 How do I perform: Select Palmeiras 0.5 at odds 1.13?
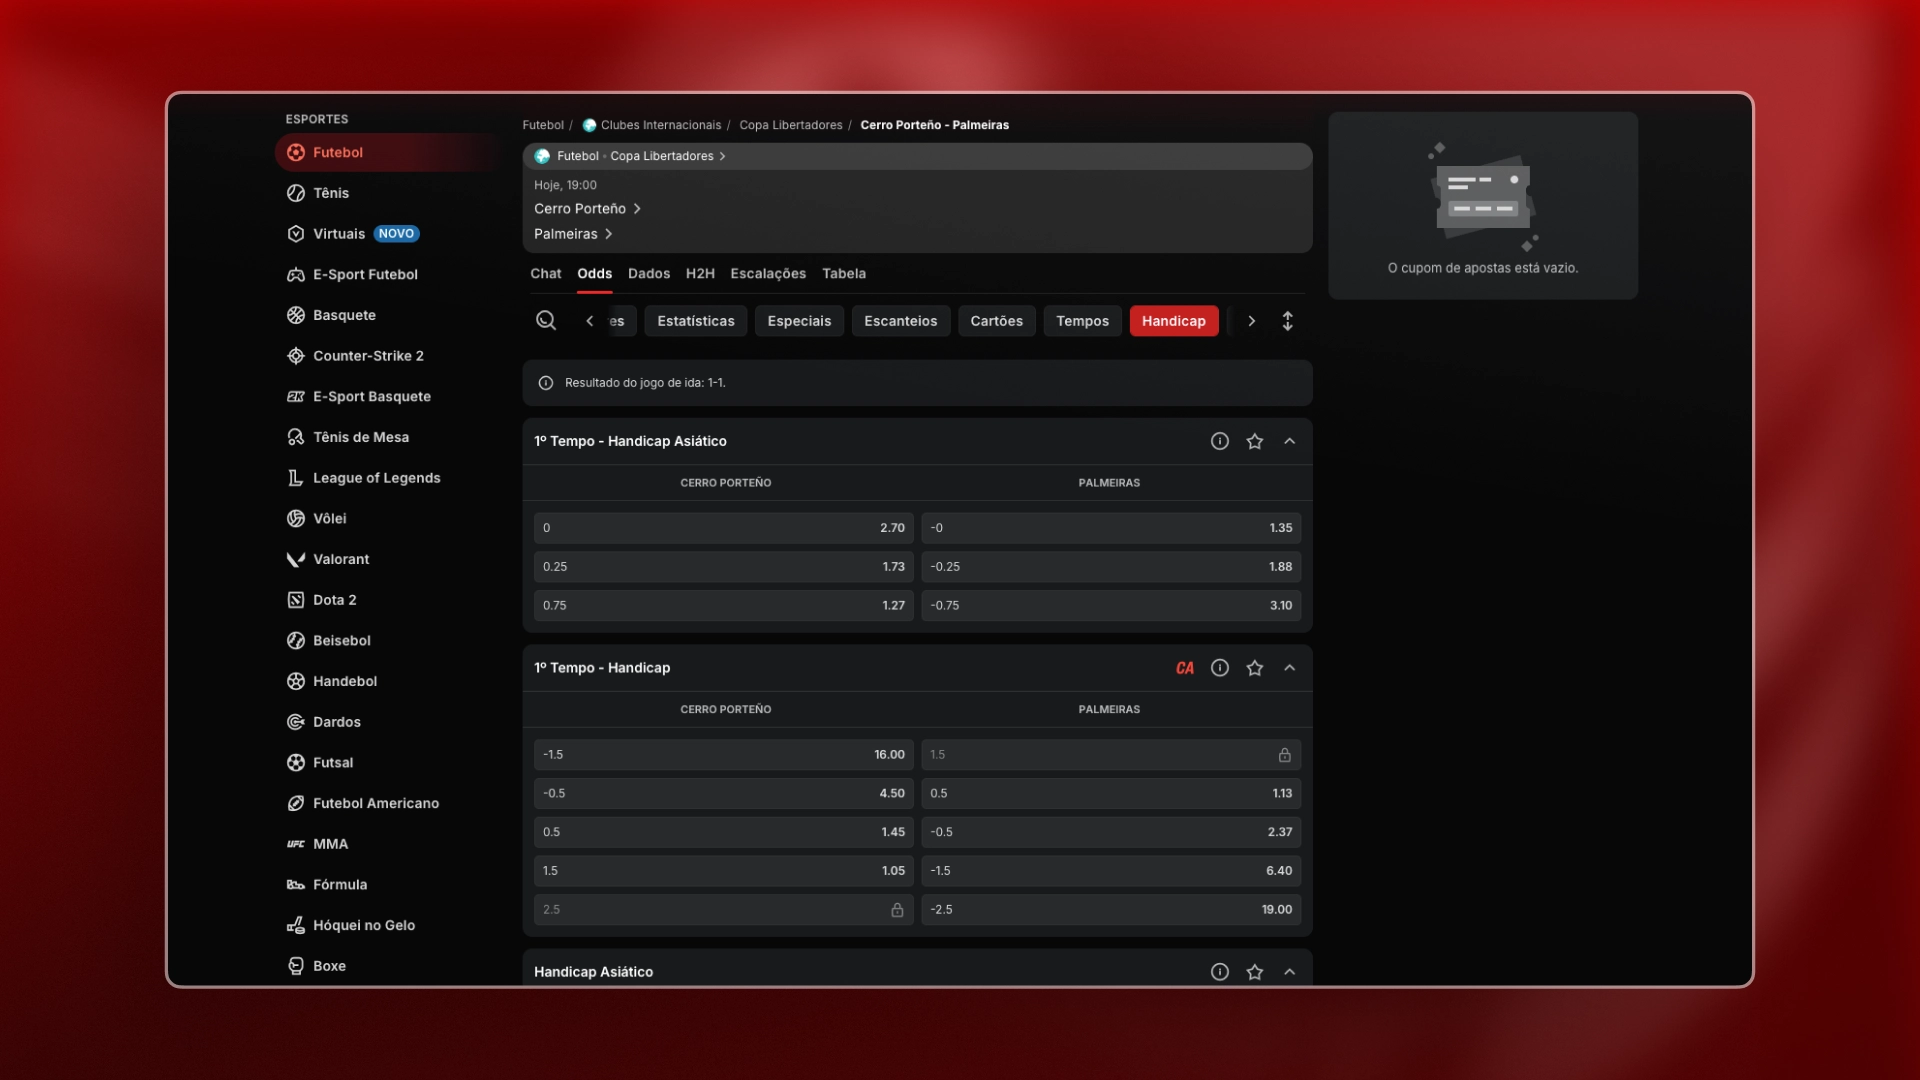(x=1111, y=794)
